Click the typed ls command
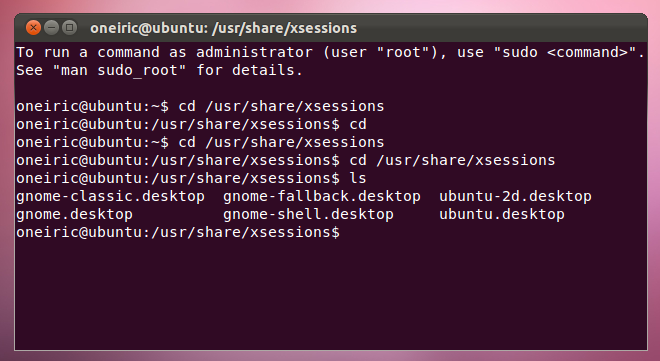The height and width of the screenshot is (361, 660). click(x=358, y=178)
